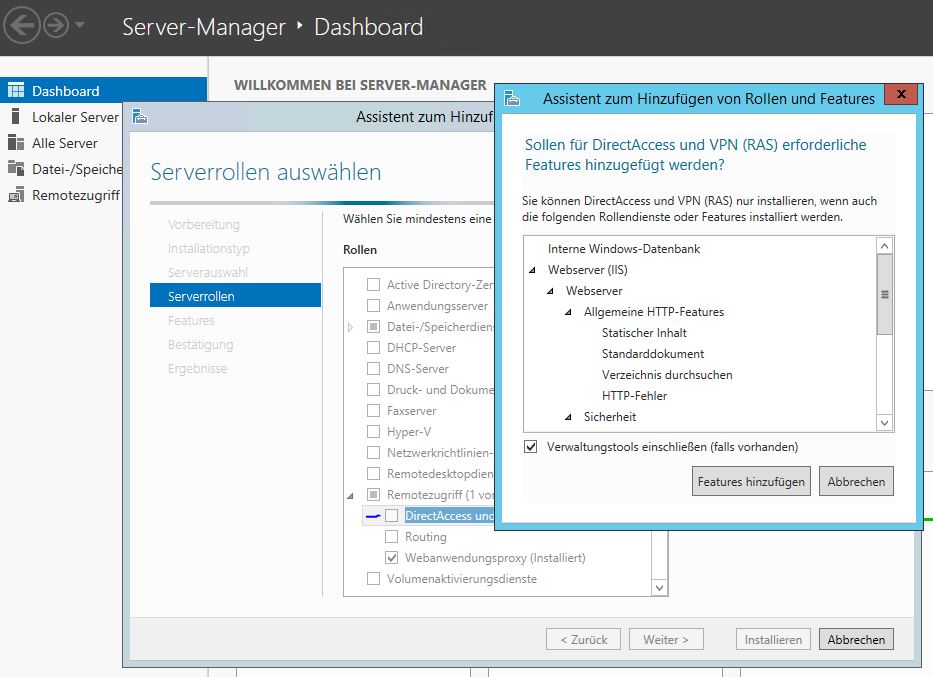Check the Volumenaktivierungsdienste role checkbox
Image resolution: width=933 pixels, height=677 pixels.
pyautogui.click(x=373, y=578)
